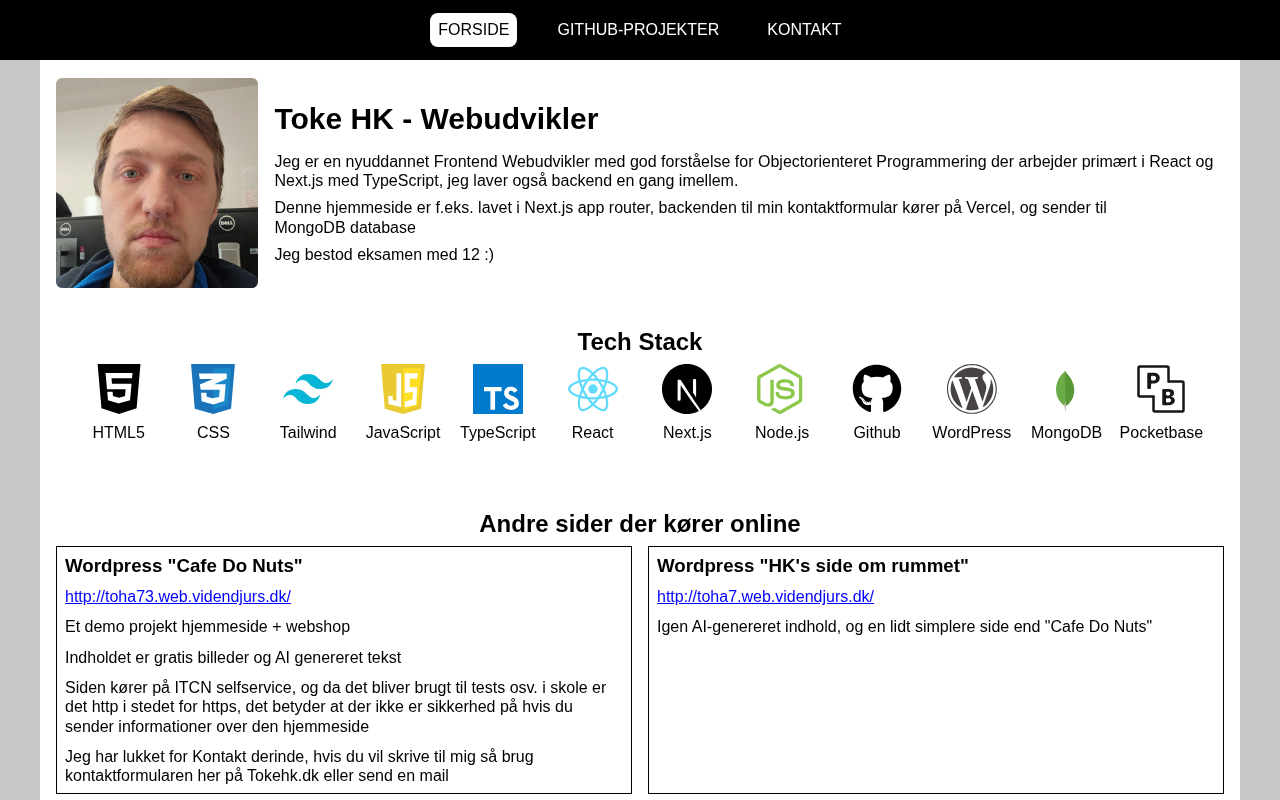
Task: Click the HTML5 logo icon
Action: click(x=119, y=389)
